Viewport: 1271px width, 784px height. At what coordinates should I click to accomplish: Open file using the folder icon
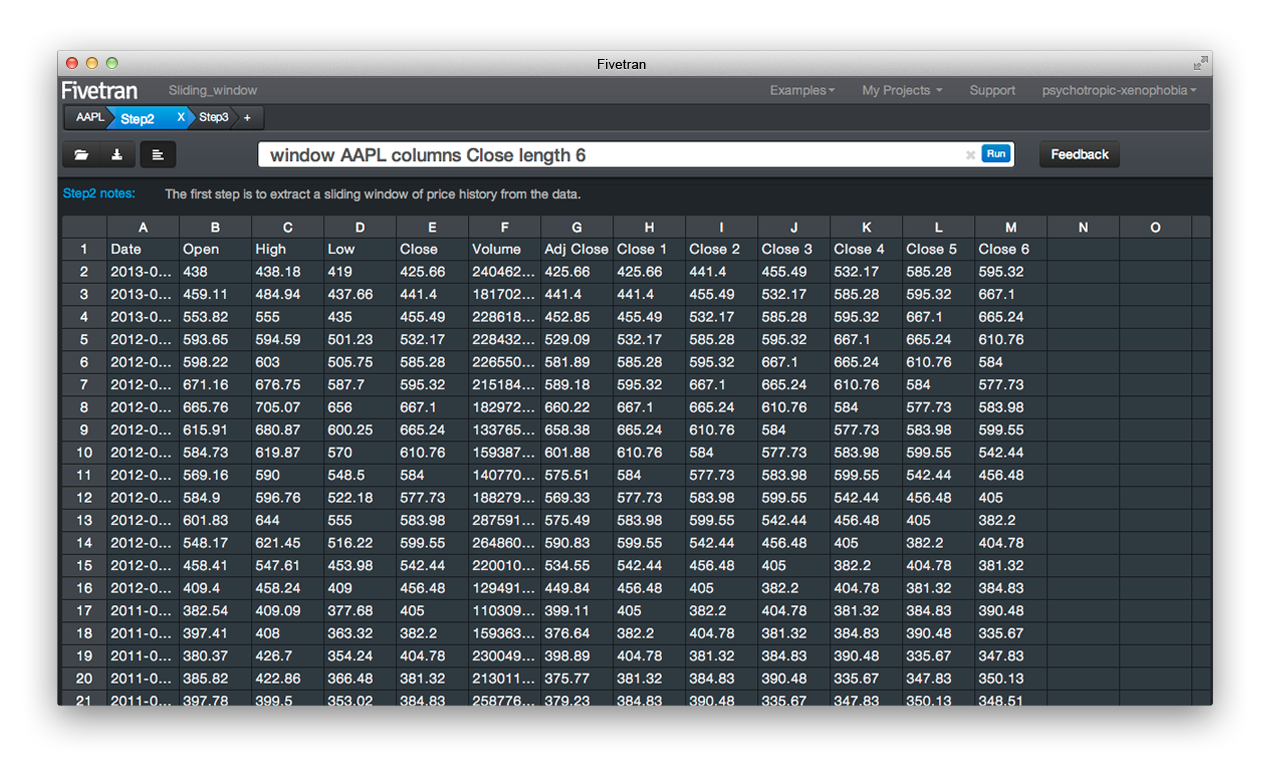pos(81,155)
